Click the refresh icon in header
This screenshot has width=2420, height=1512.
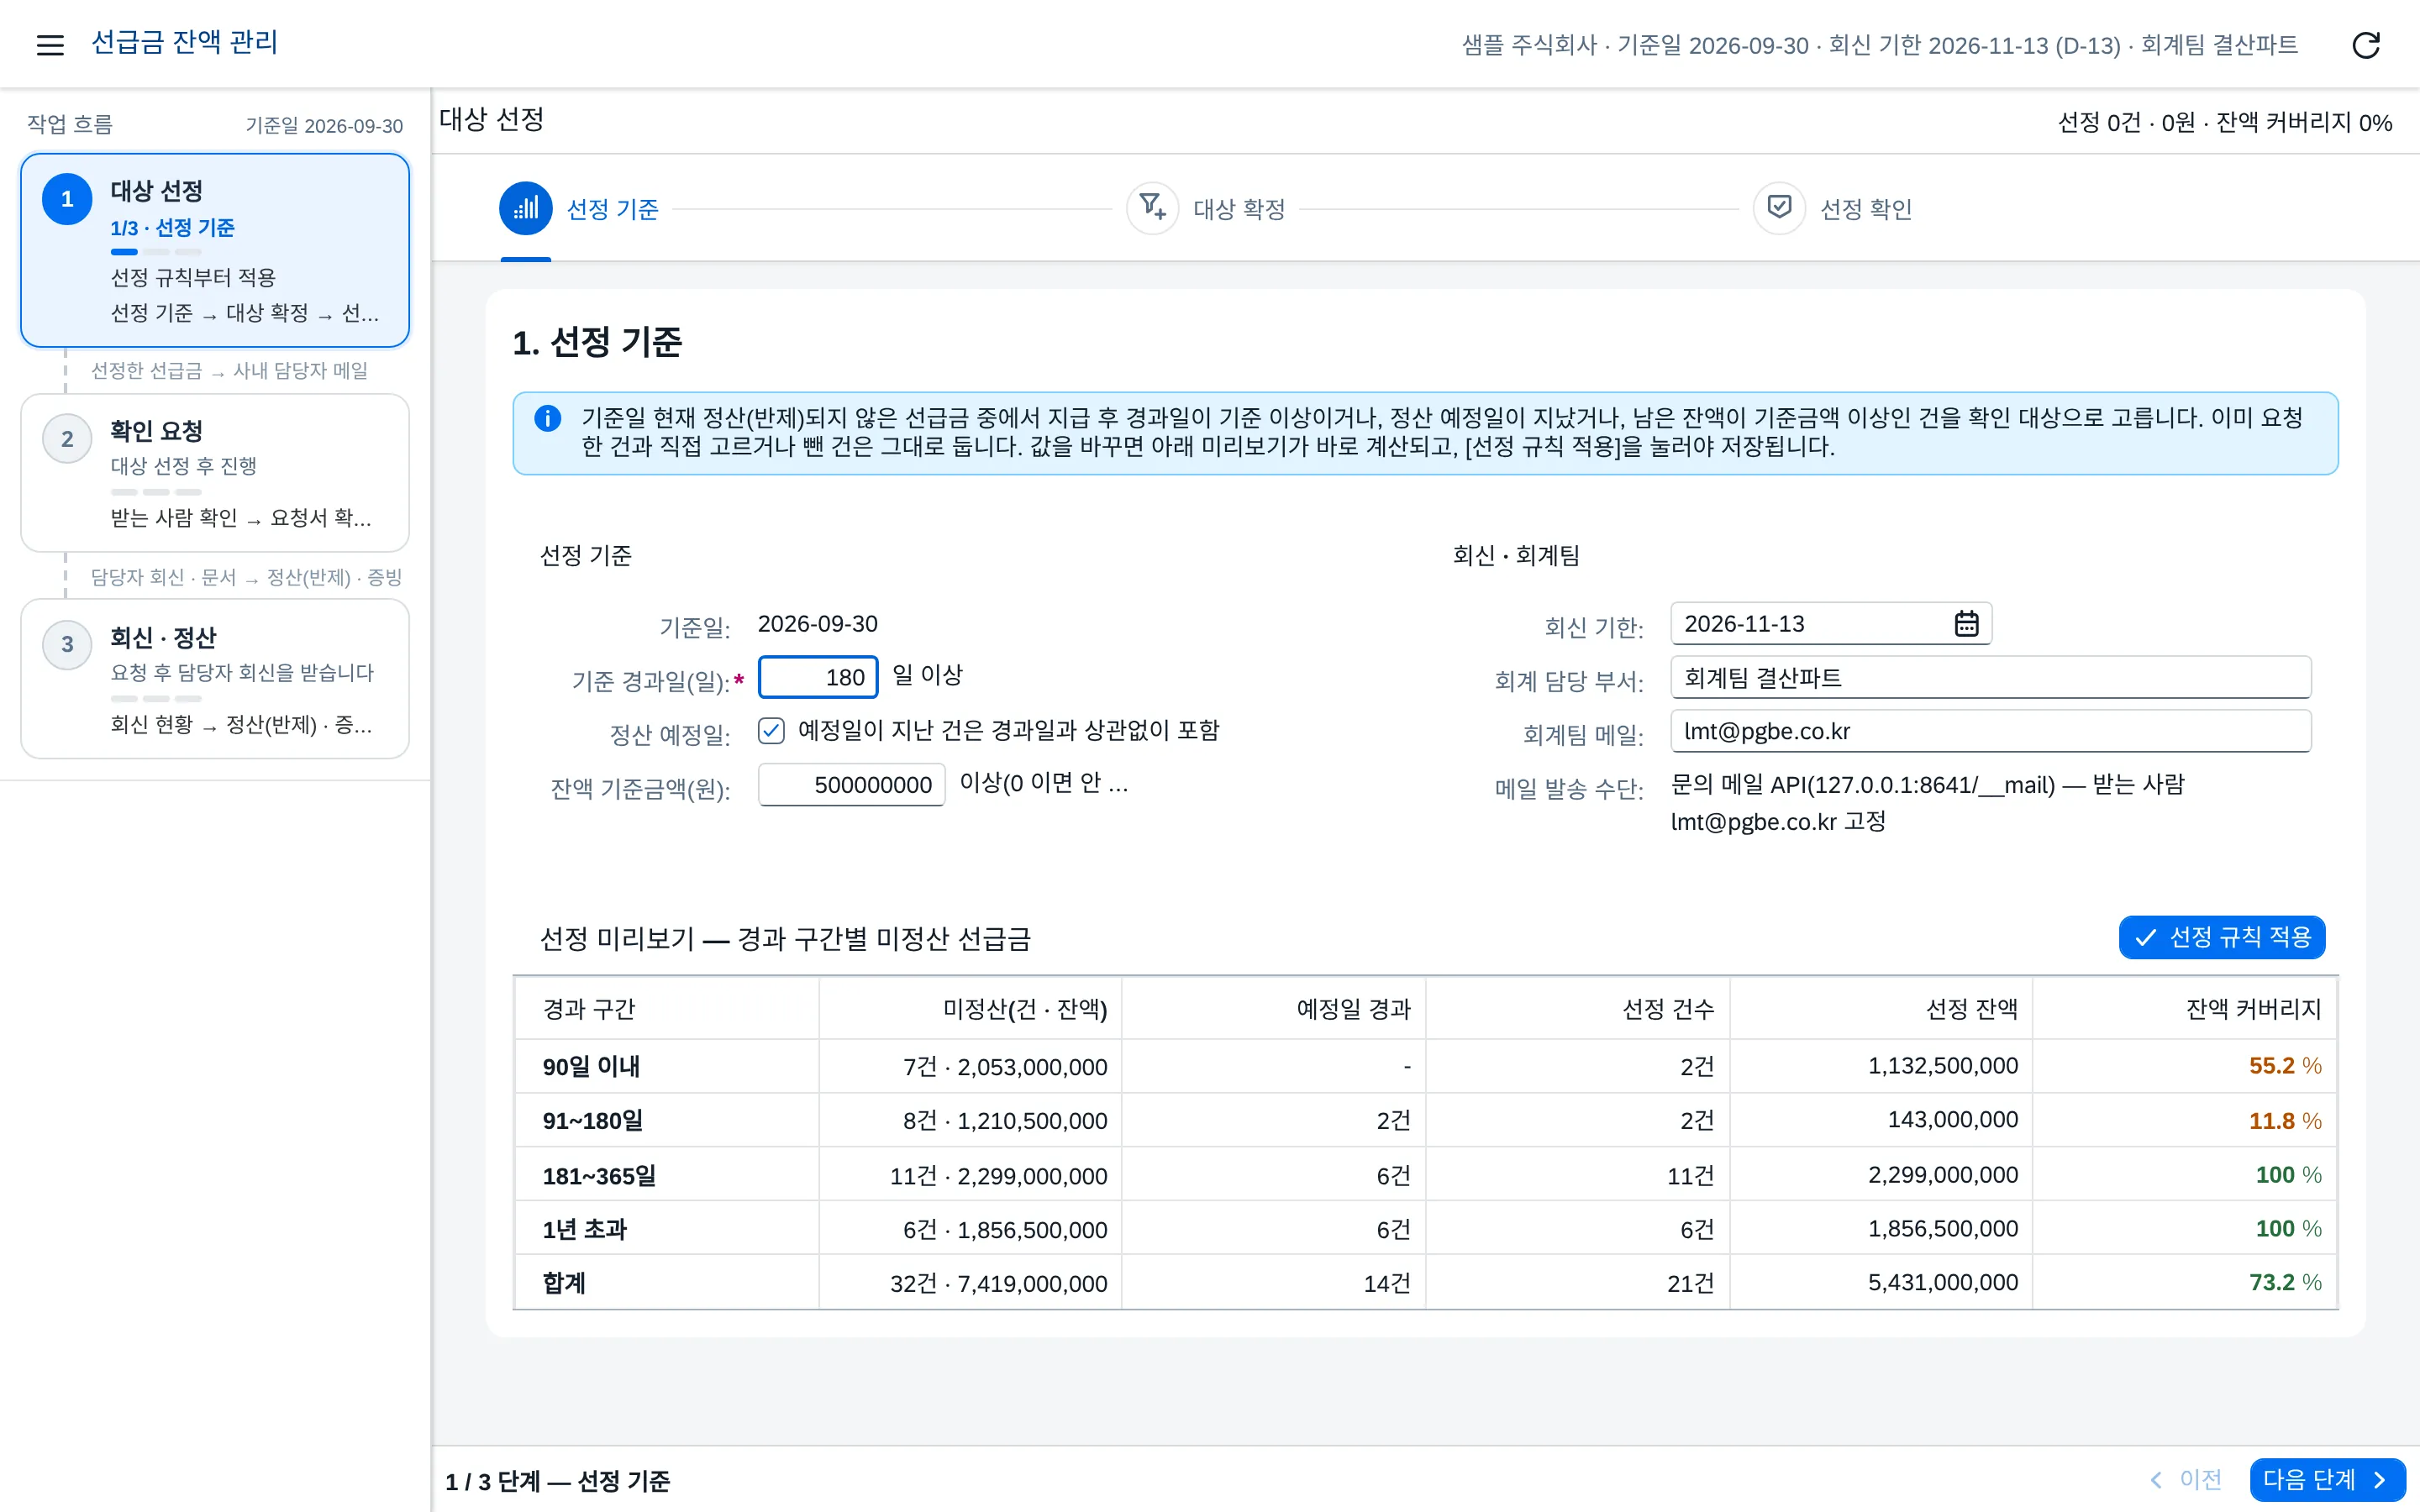2365,44
